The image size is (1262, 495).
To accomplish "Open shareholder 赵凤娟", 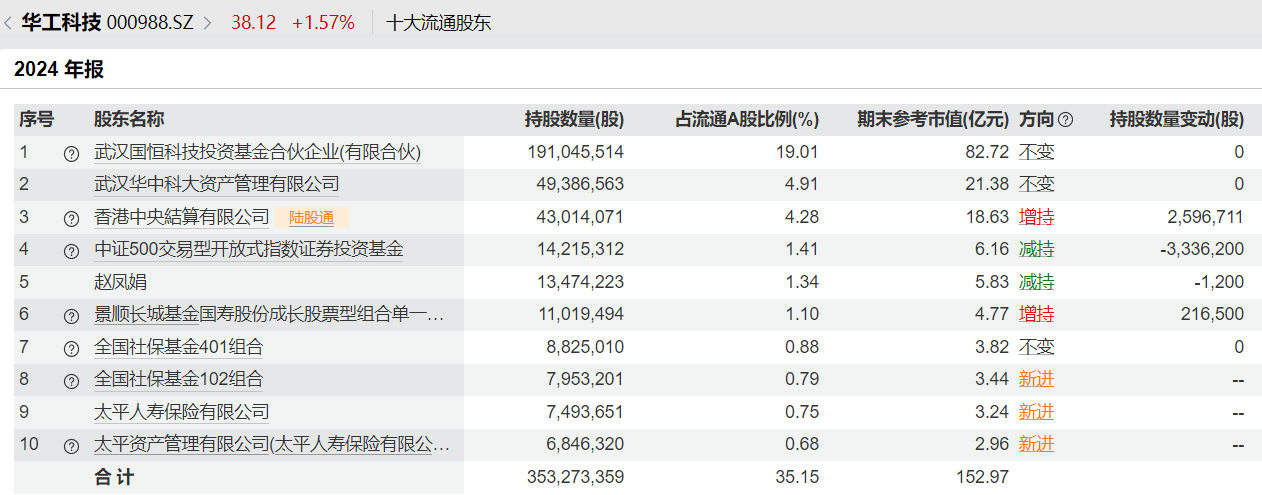I will tap(121, 282).
